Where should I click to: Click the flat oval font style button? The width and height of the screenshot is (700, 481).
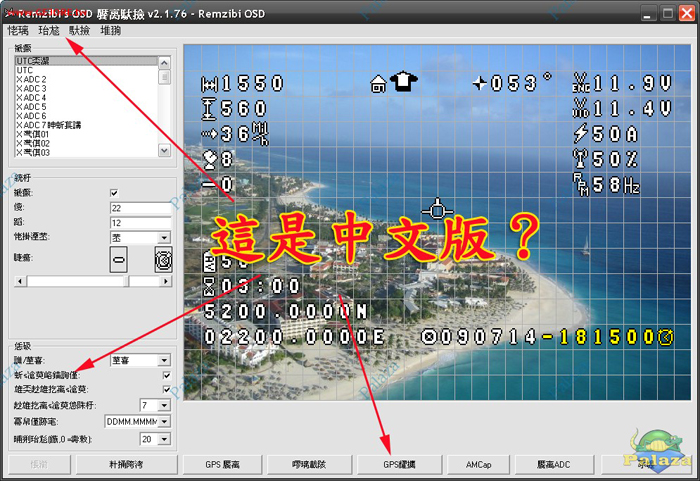118,259
